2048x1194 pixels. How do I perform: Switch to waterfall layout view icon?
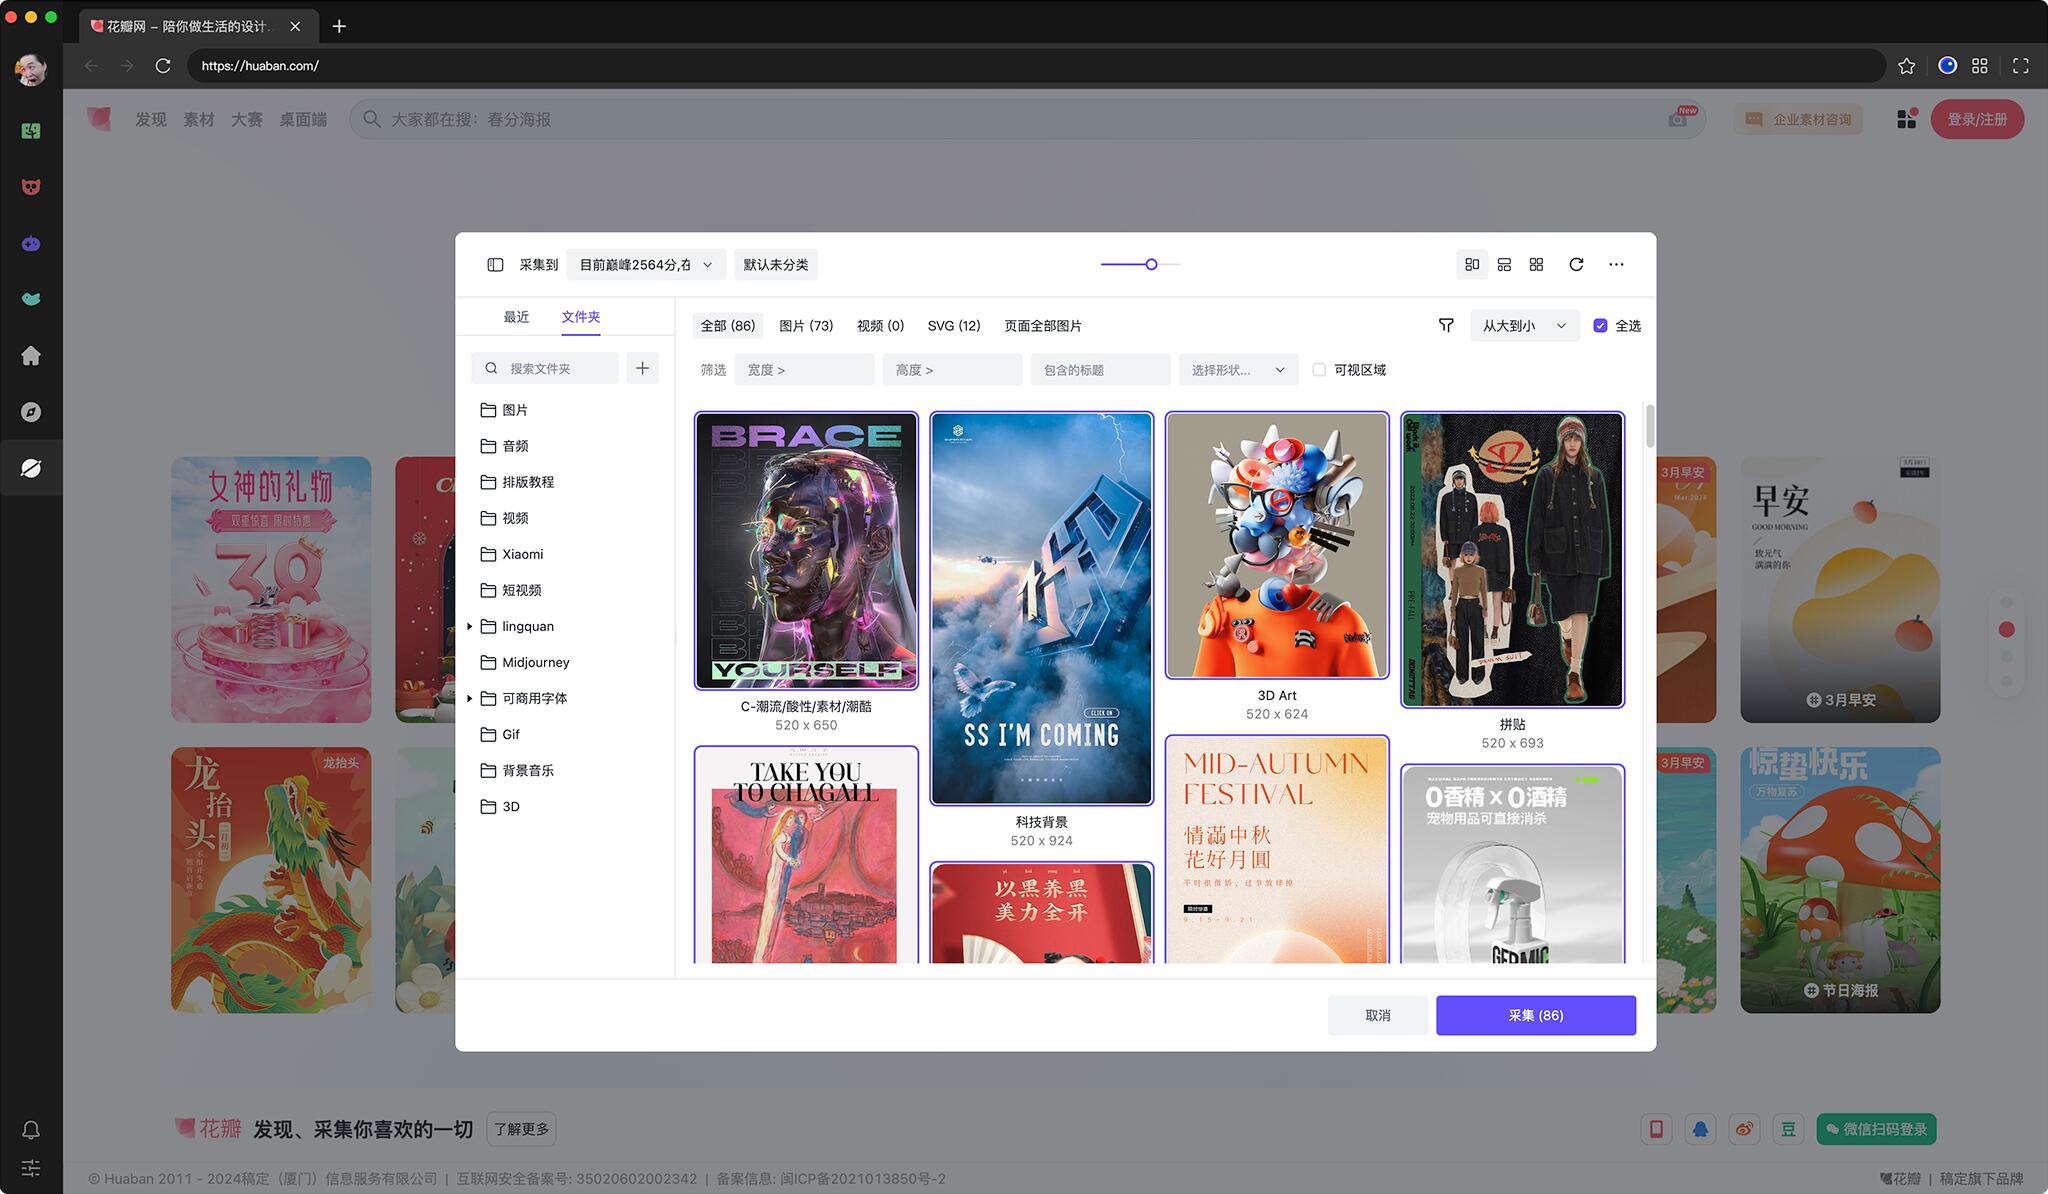(x=1472, y=265)
